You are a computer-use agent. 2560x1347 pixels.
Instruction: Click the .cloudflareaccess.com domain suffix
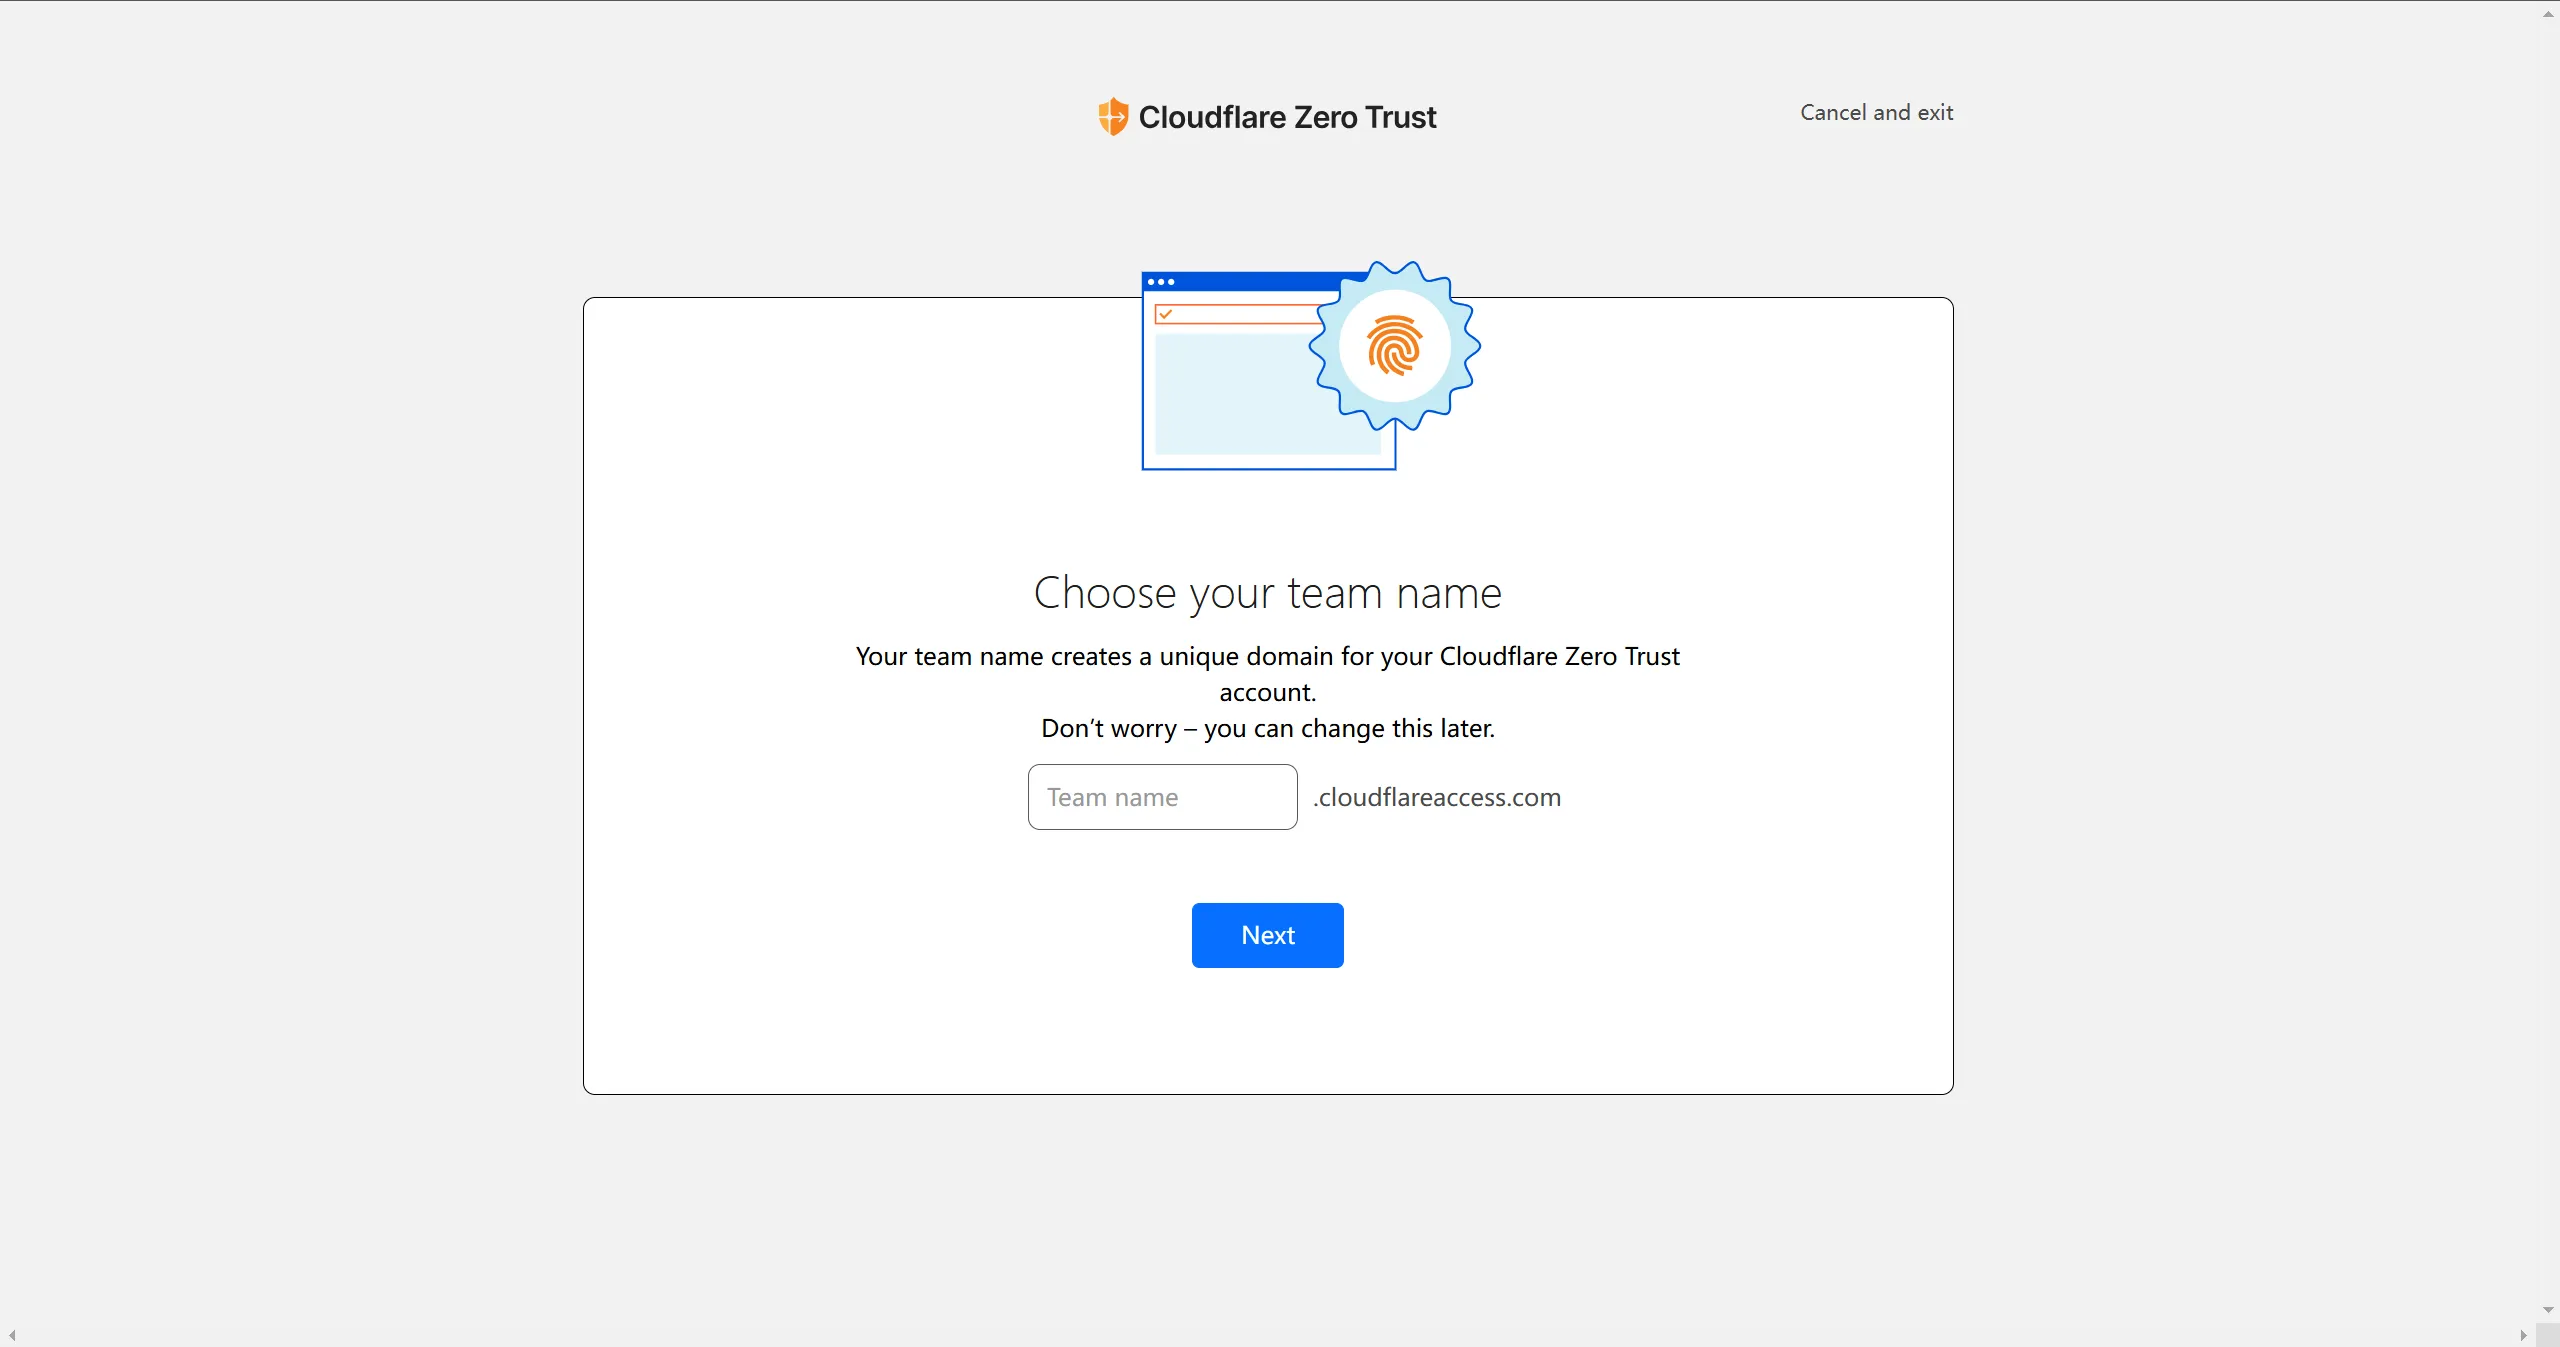(x=1437, y=797)
